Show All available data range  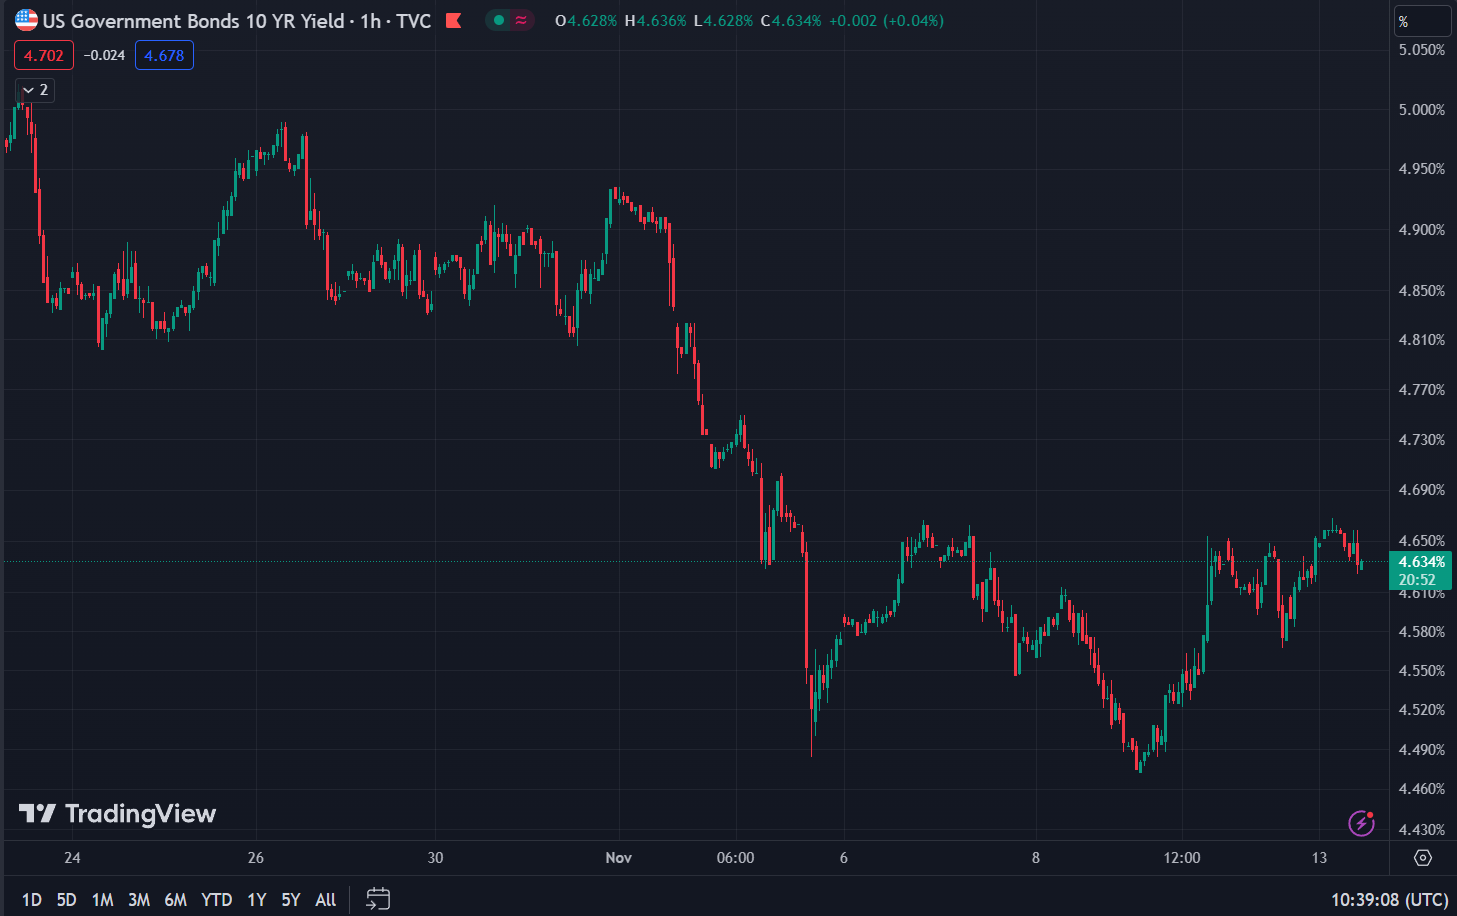point(325,900)
